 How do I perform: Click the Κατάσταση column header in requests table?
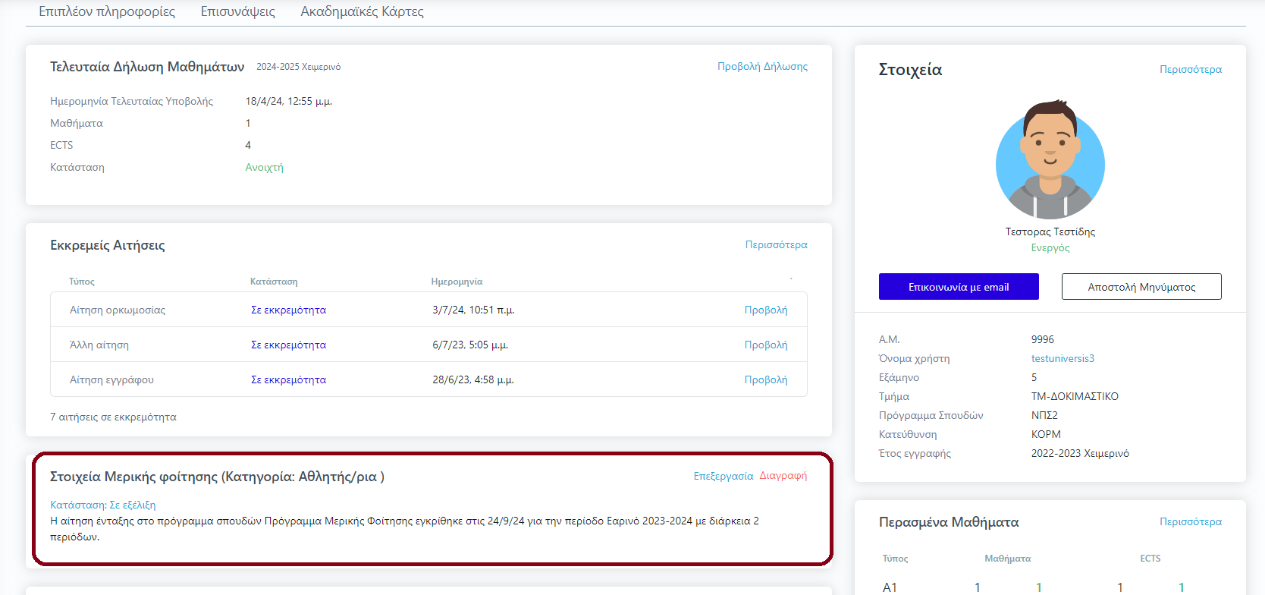coord(274,282)
